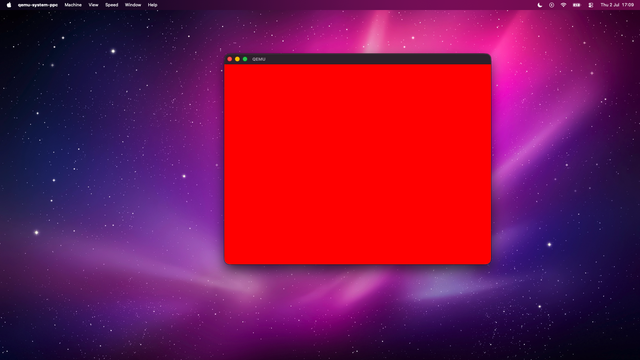Open the Machine menu
Screen dimensions: 640x360
click(x=73, y=5)
